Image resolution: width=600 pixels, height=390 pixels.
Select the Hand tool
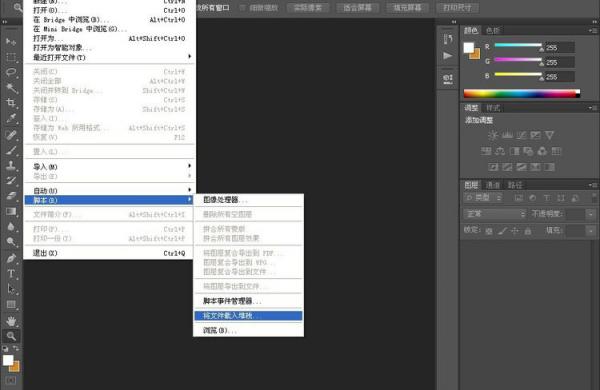coord(11,321)
